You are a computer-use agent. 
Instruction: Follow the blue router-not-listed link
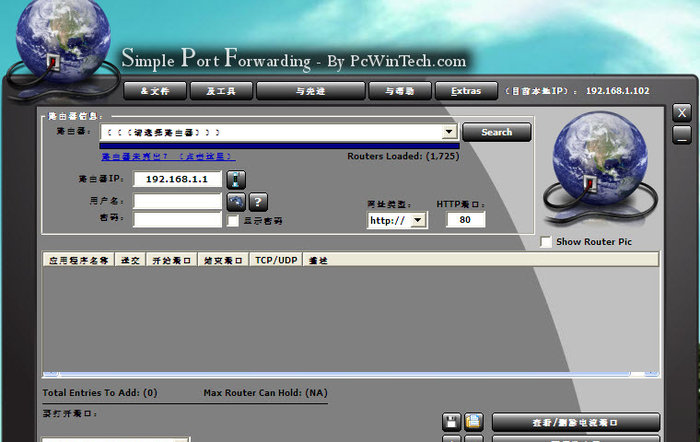point(168,156)
